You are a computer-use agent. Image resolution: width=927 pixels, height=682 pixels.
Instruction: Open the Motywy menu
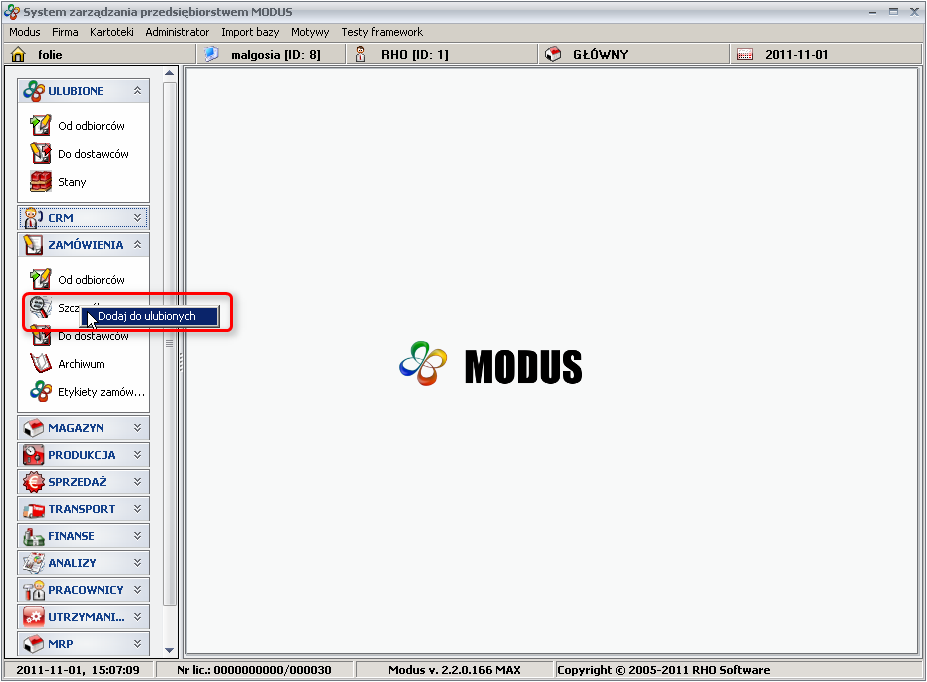(310, 32)
